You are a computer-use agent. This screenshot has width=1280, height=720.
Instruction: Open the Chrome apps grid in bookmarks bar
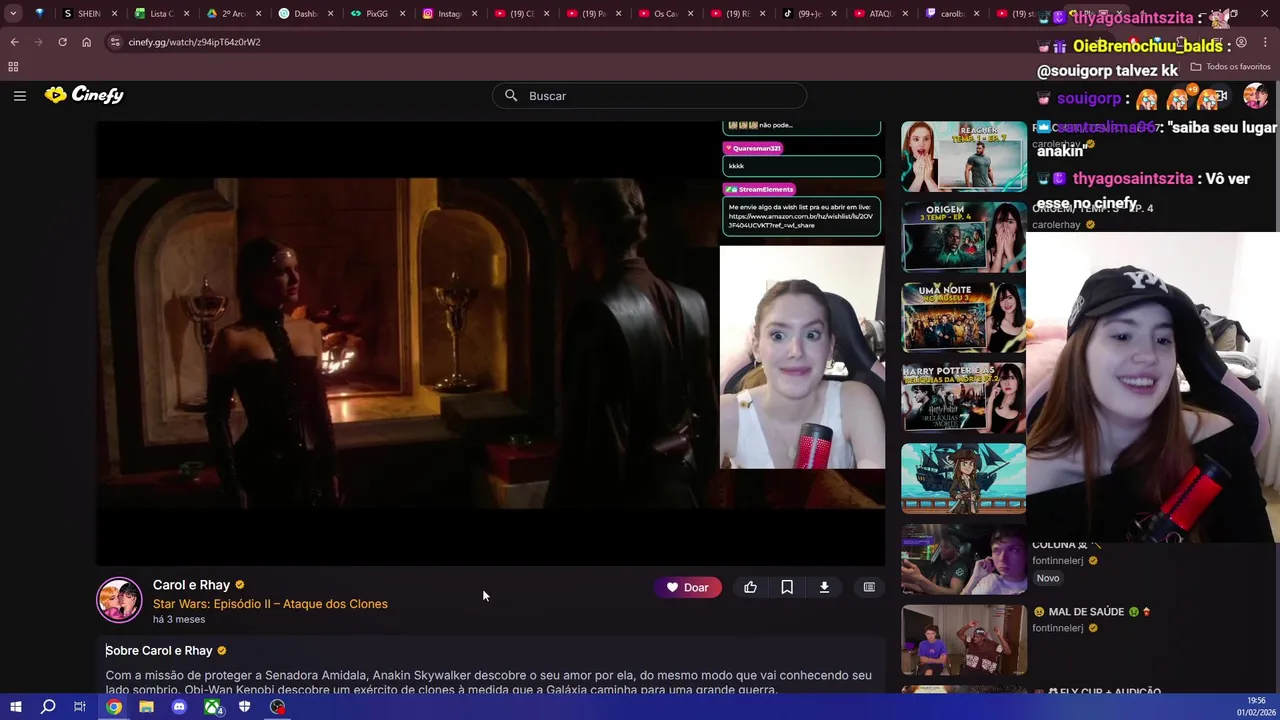coord(13,67)
